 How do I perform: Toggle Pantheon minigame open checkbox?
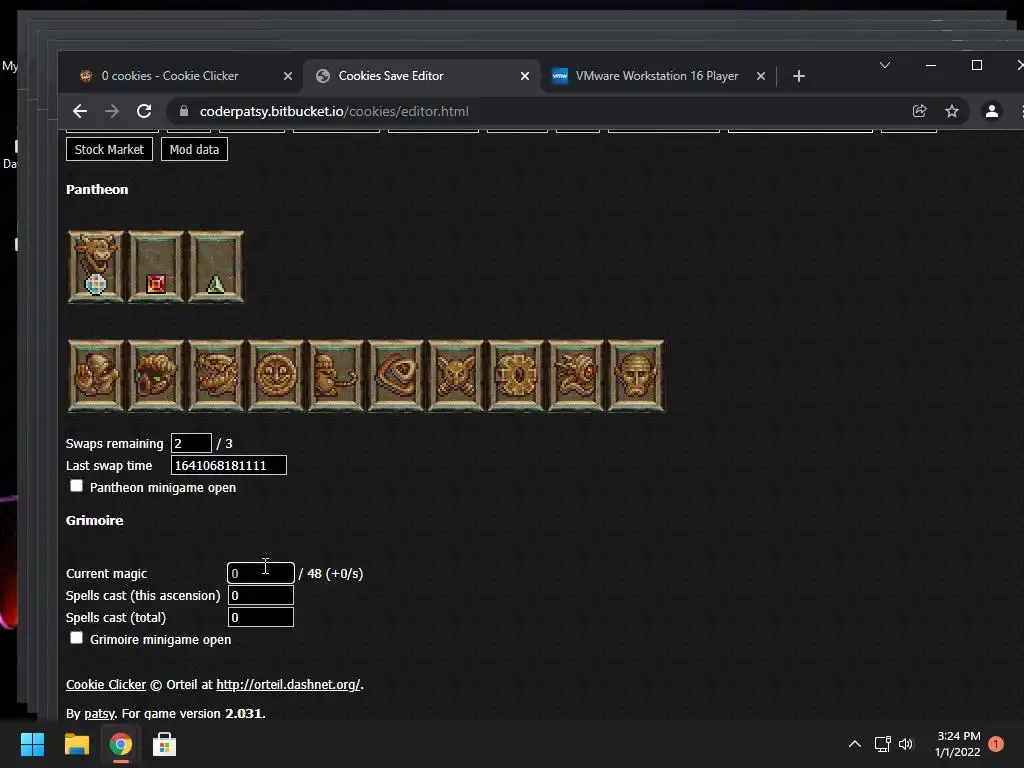click(76, 486)
